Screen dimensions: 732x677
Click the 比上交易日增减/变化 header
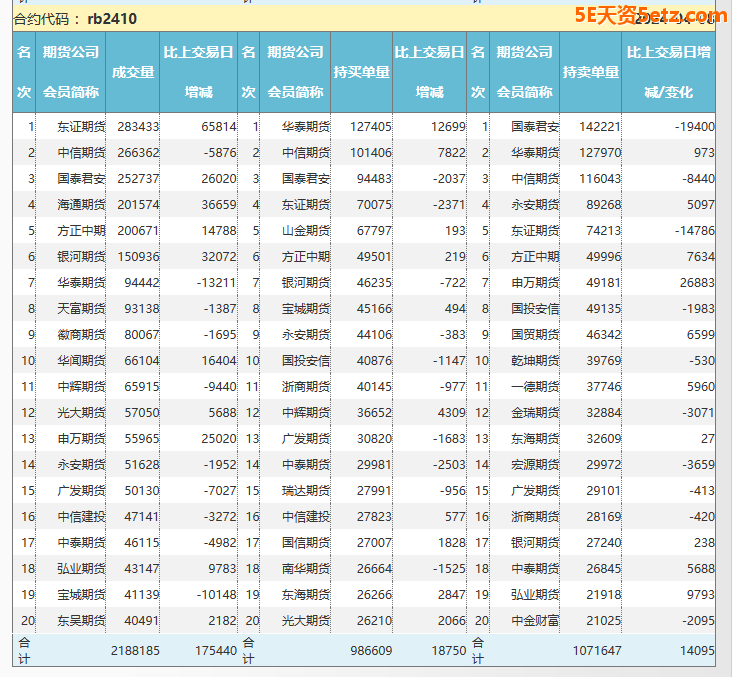tap(670, 72)
